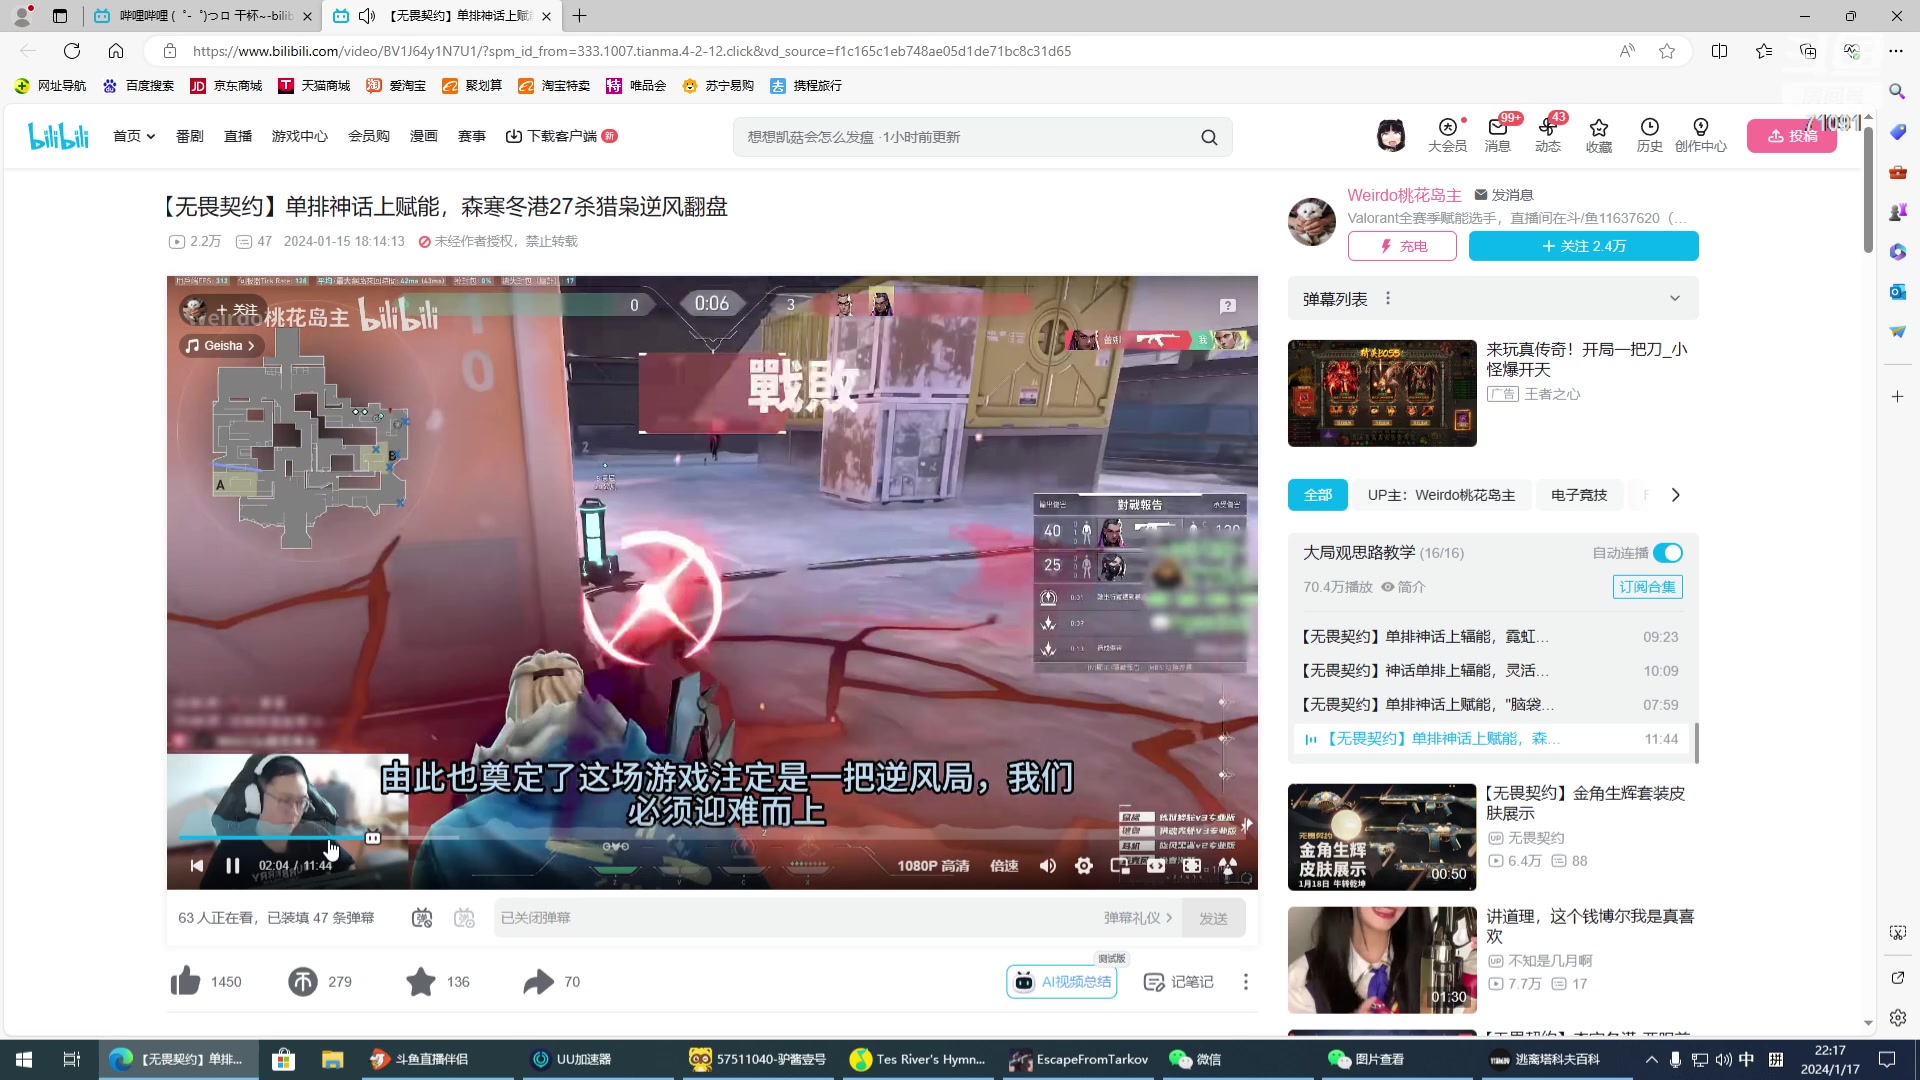This screenshot has height=1080, width=1920.
Task: Click the closed danmaku input field
Action: (795, 918)
